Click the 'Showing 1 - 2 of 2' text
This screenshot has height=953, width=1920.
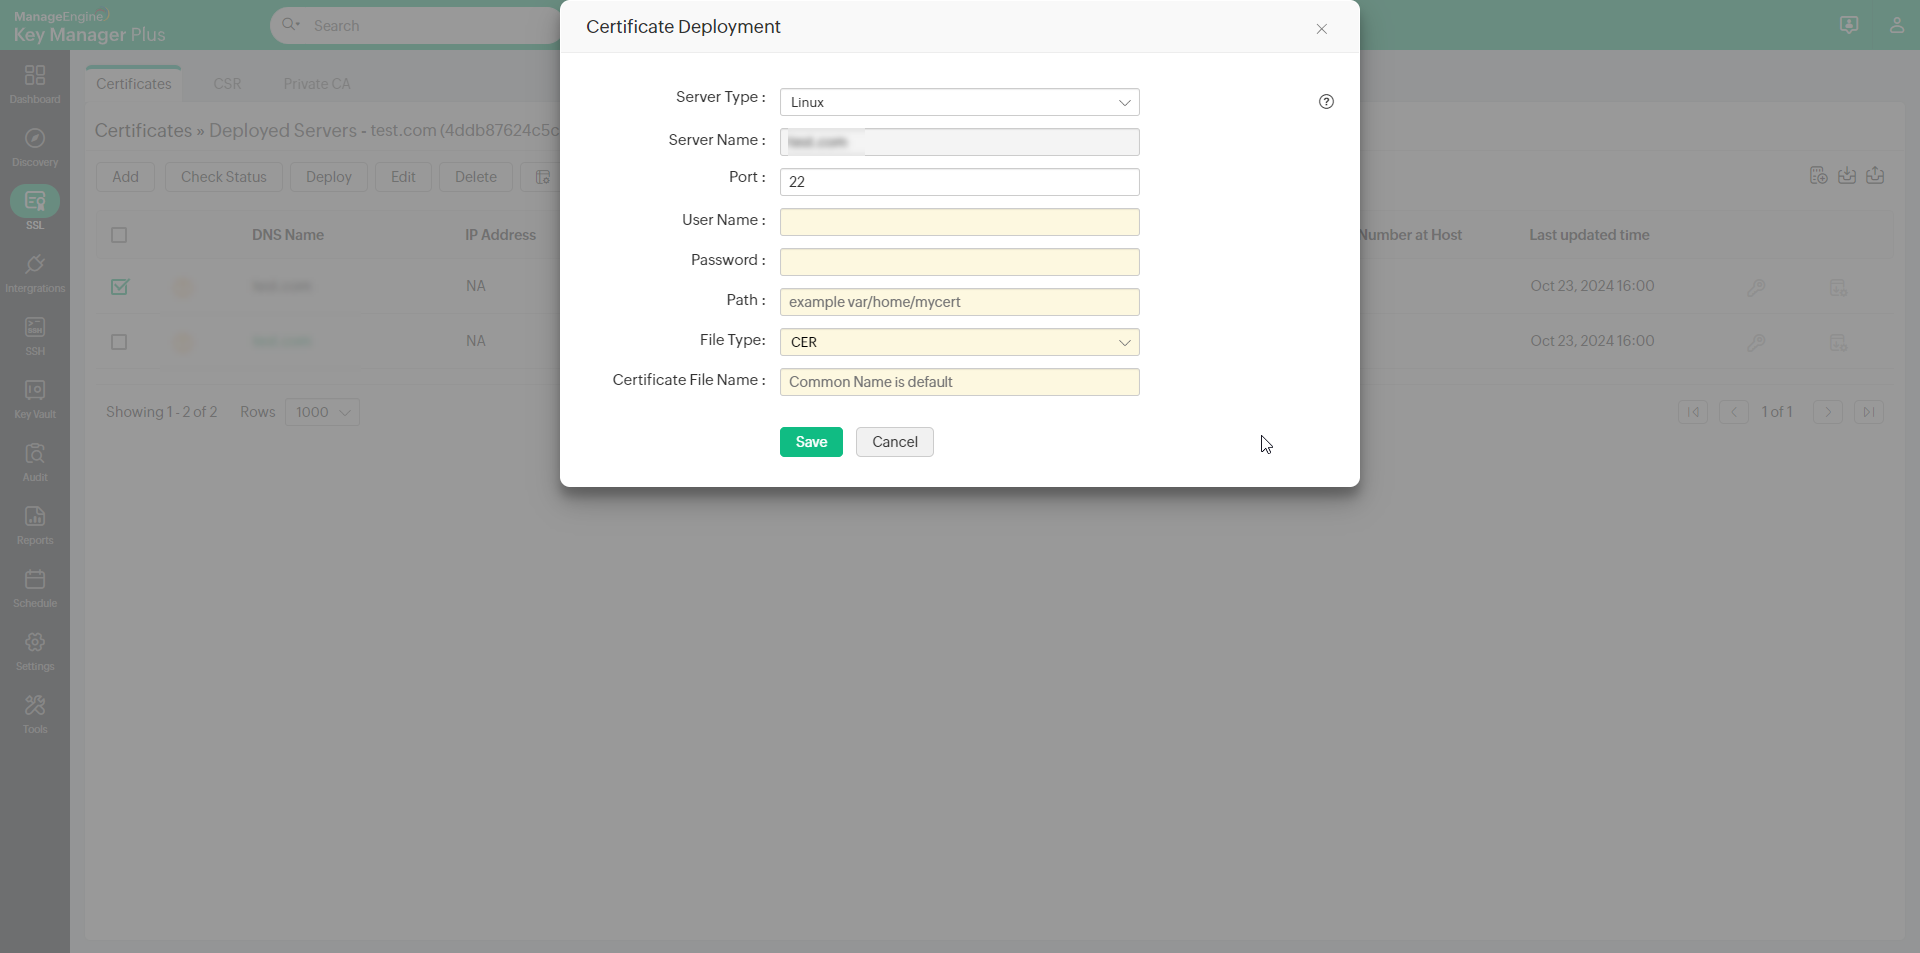pos(162,412)
